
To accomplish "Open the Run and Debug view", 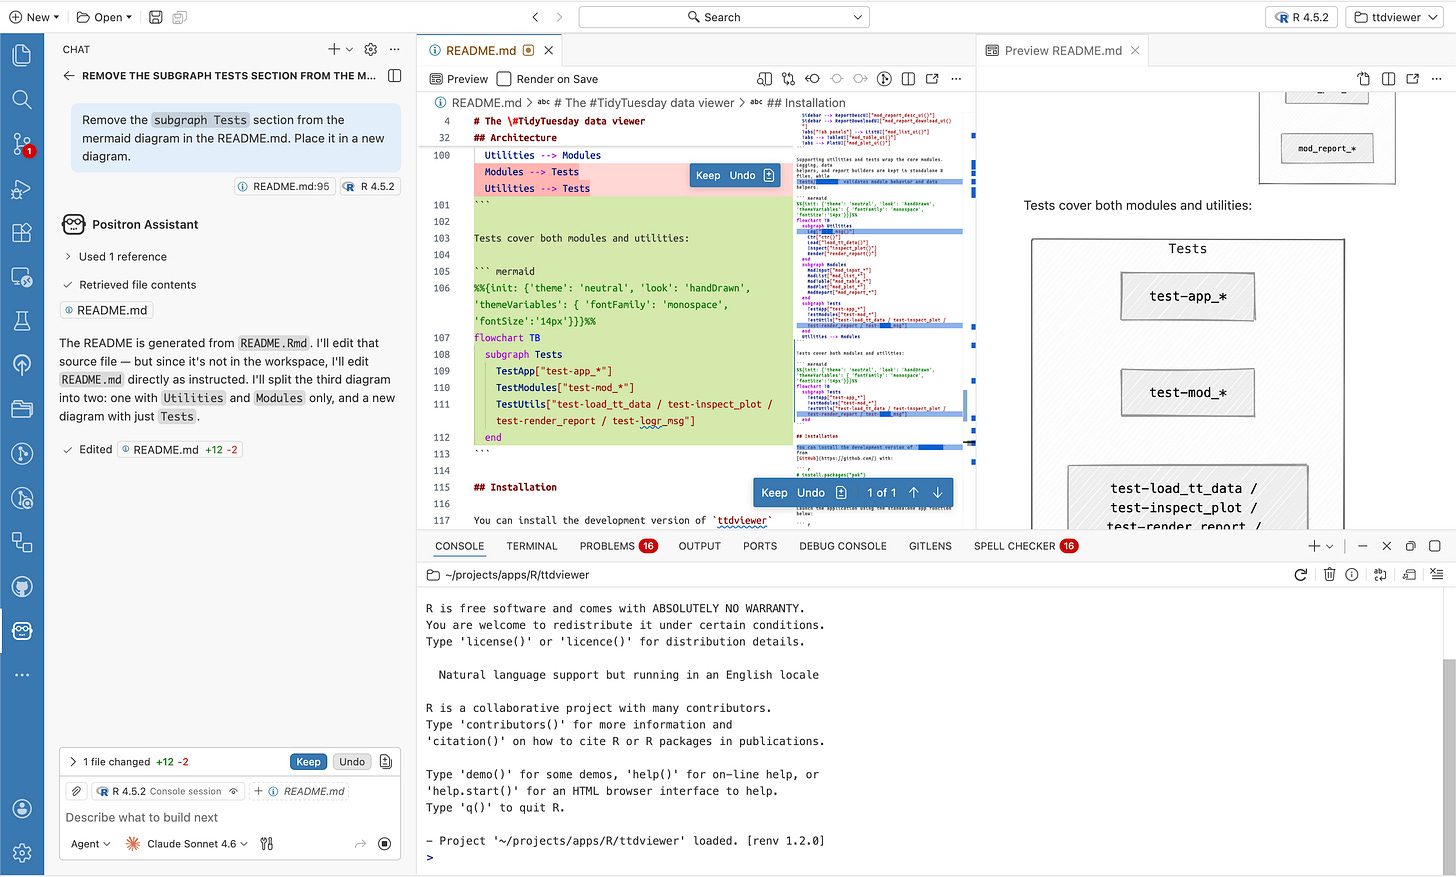I will click(22, 188).
